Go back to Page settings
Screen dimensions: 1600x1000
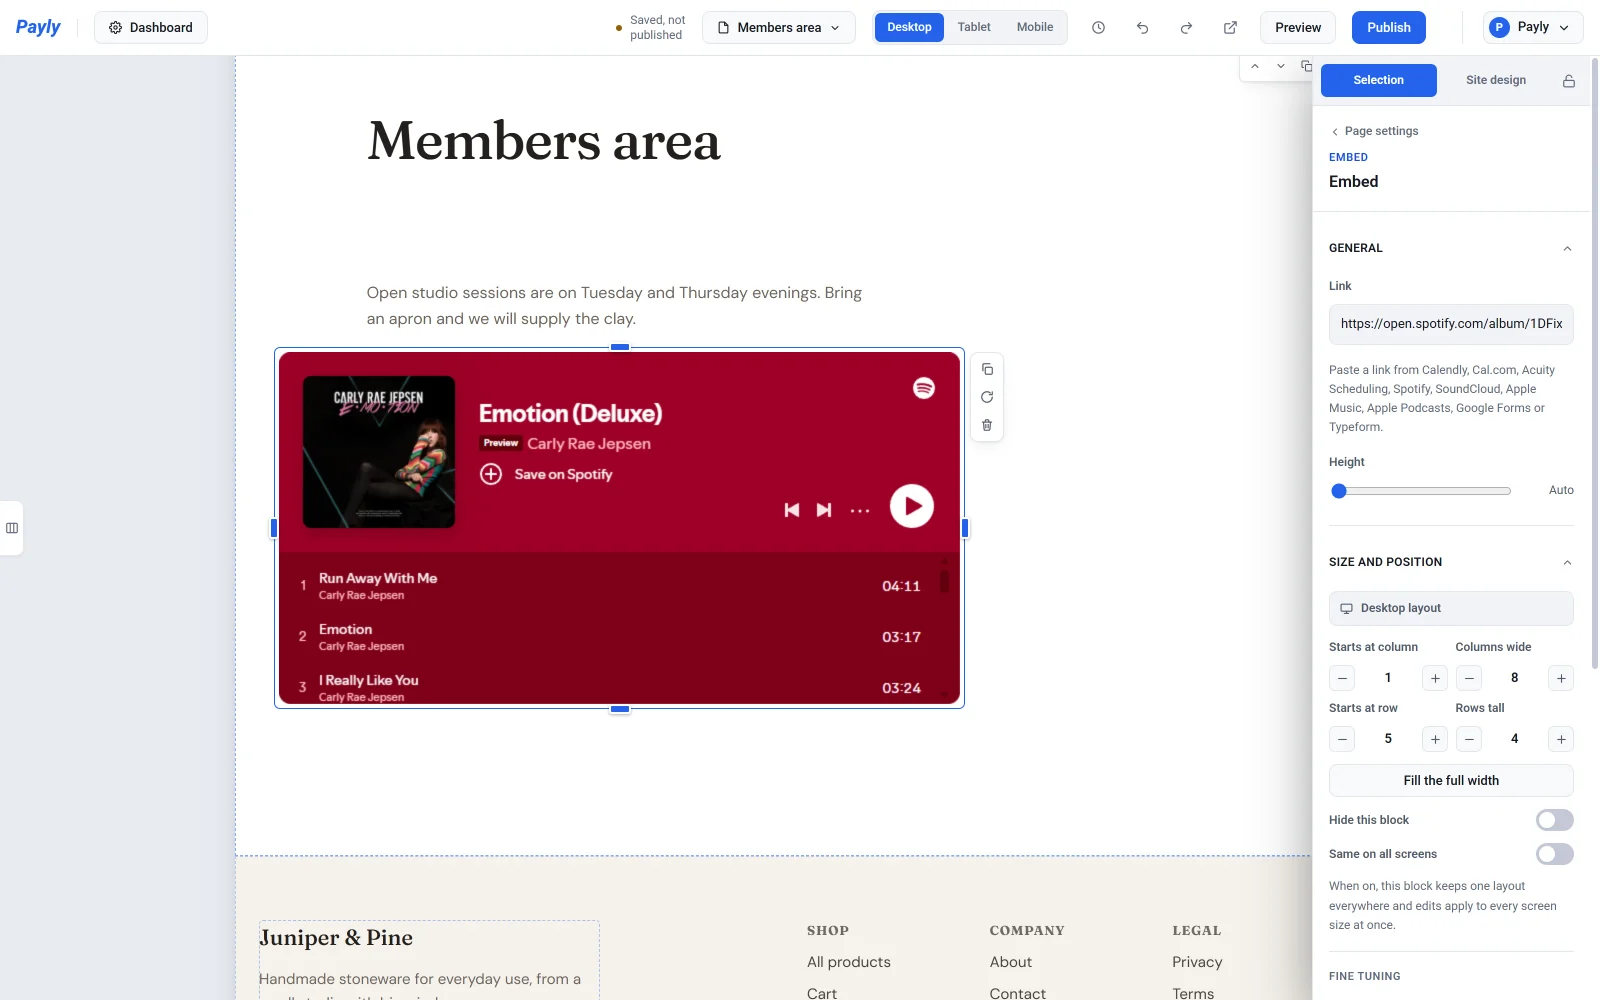[x=1374, y=131]
